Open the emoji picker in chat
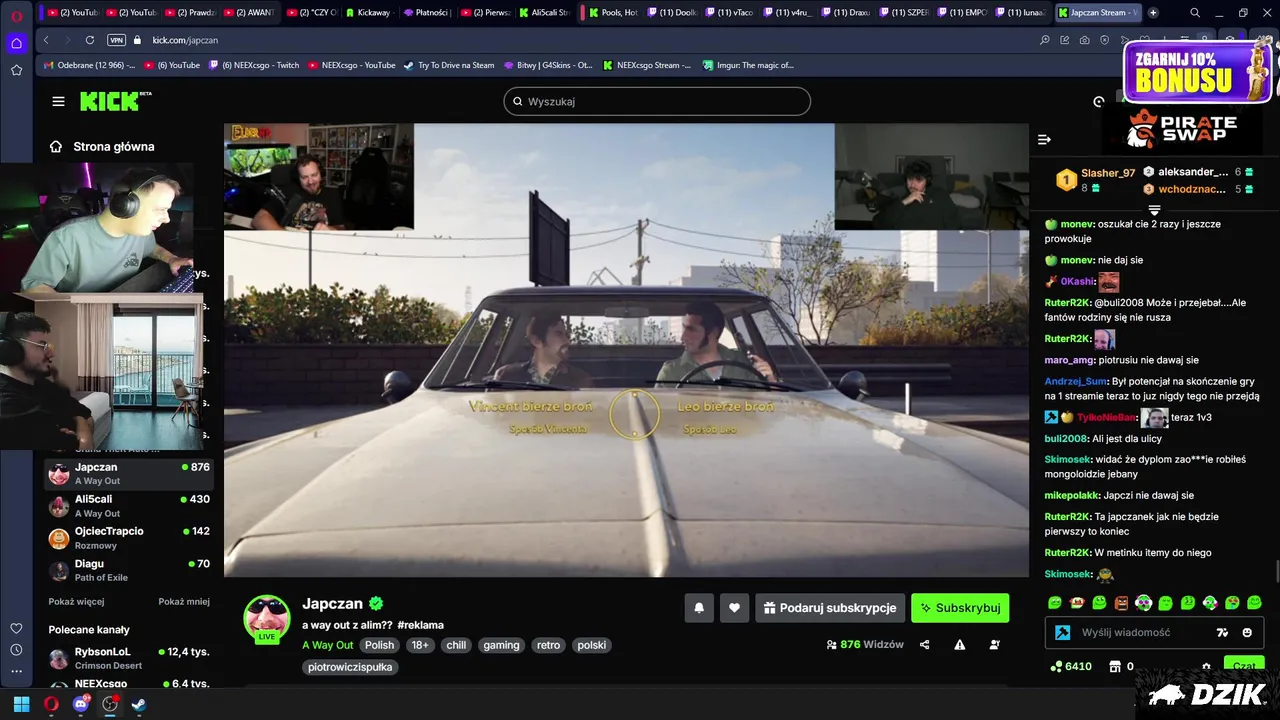 coord(1247,632)
